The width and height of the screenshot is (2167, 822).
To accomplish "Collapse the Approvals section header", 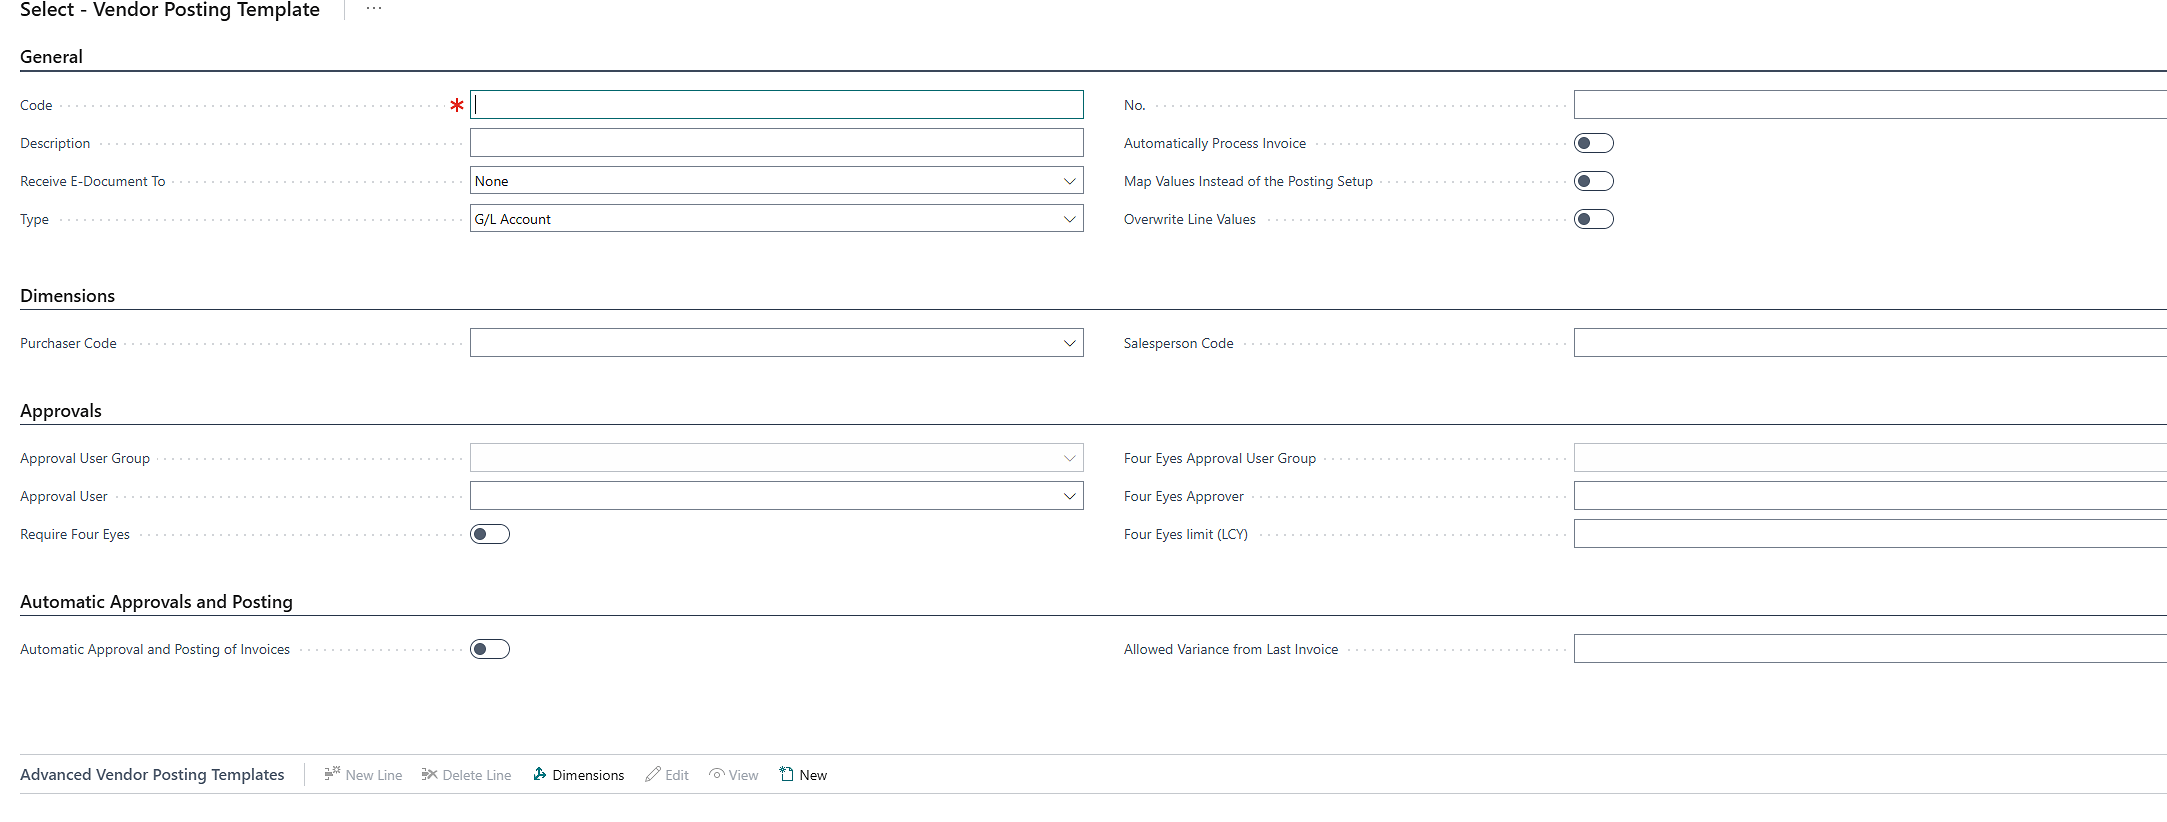I will [61, 411].
